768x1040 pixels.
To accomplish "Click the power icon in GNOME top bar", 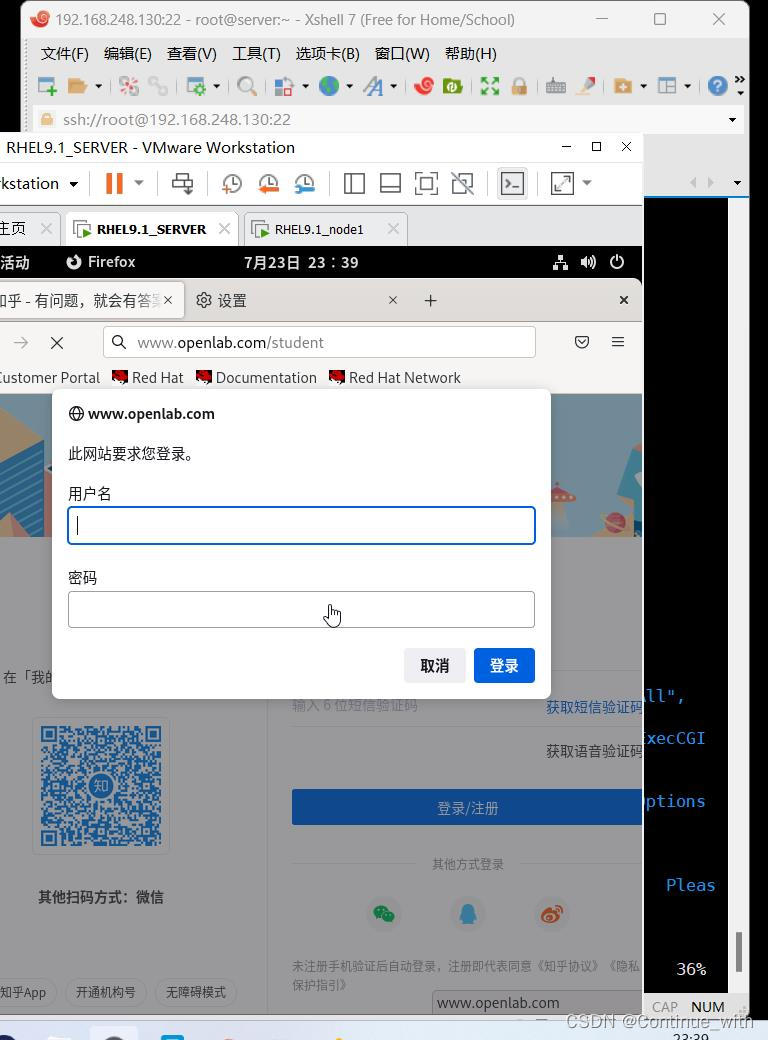I will [617, 262].
